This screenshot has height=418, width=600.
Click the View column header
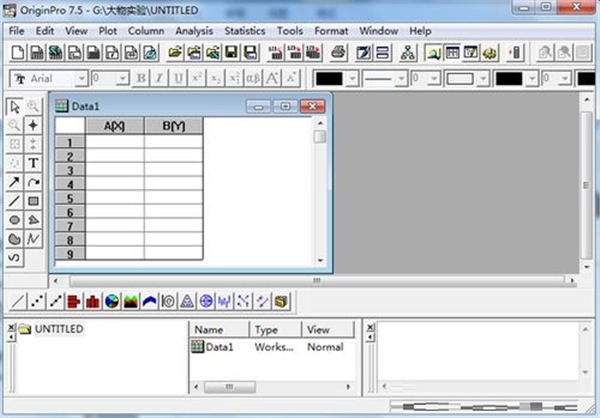tap(328, 330)
